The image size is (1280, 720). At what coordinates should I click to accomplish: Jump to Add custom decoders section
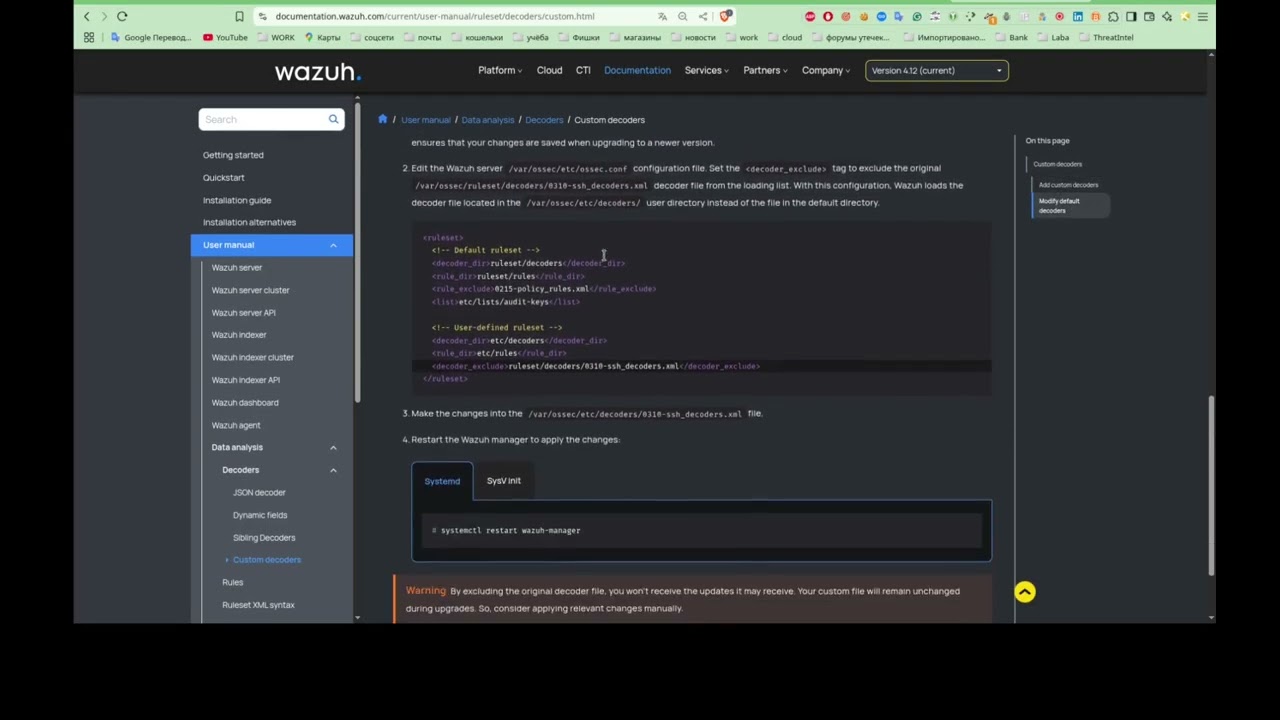coord(1068,185)
